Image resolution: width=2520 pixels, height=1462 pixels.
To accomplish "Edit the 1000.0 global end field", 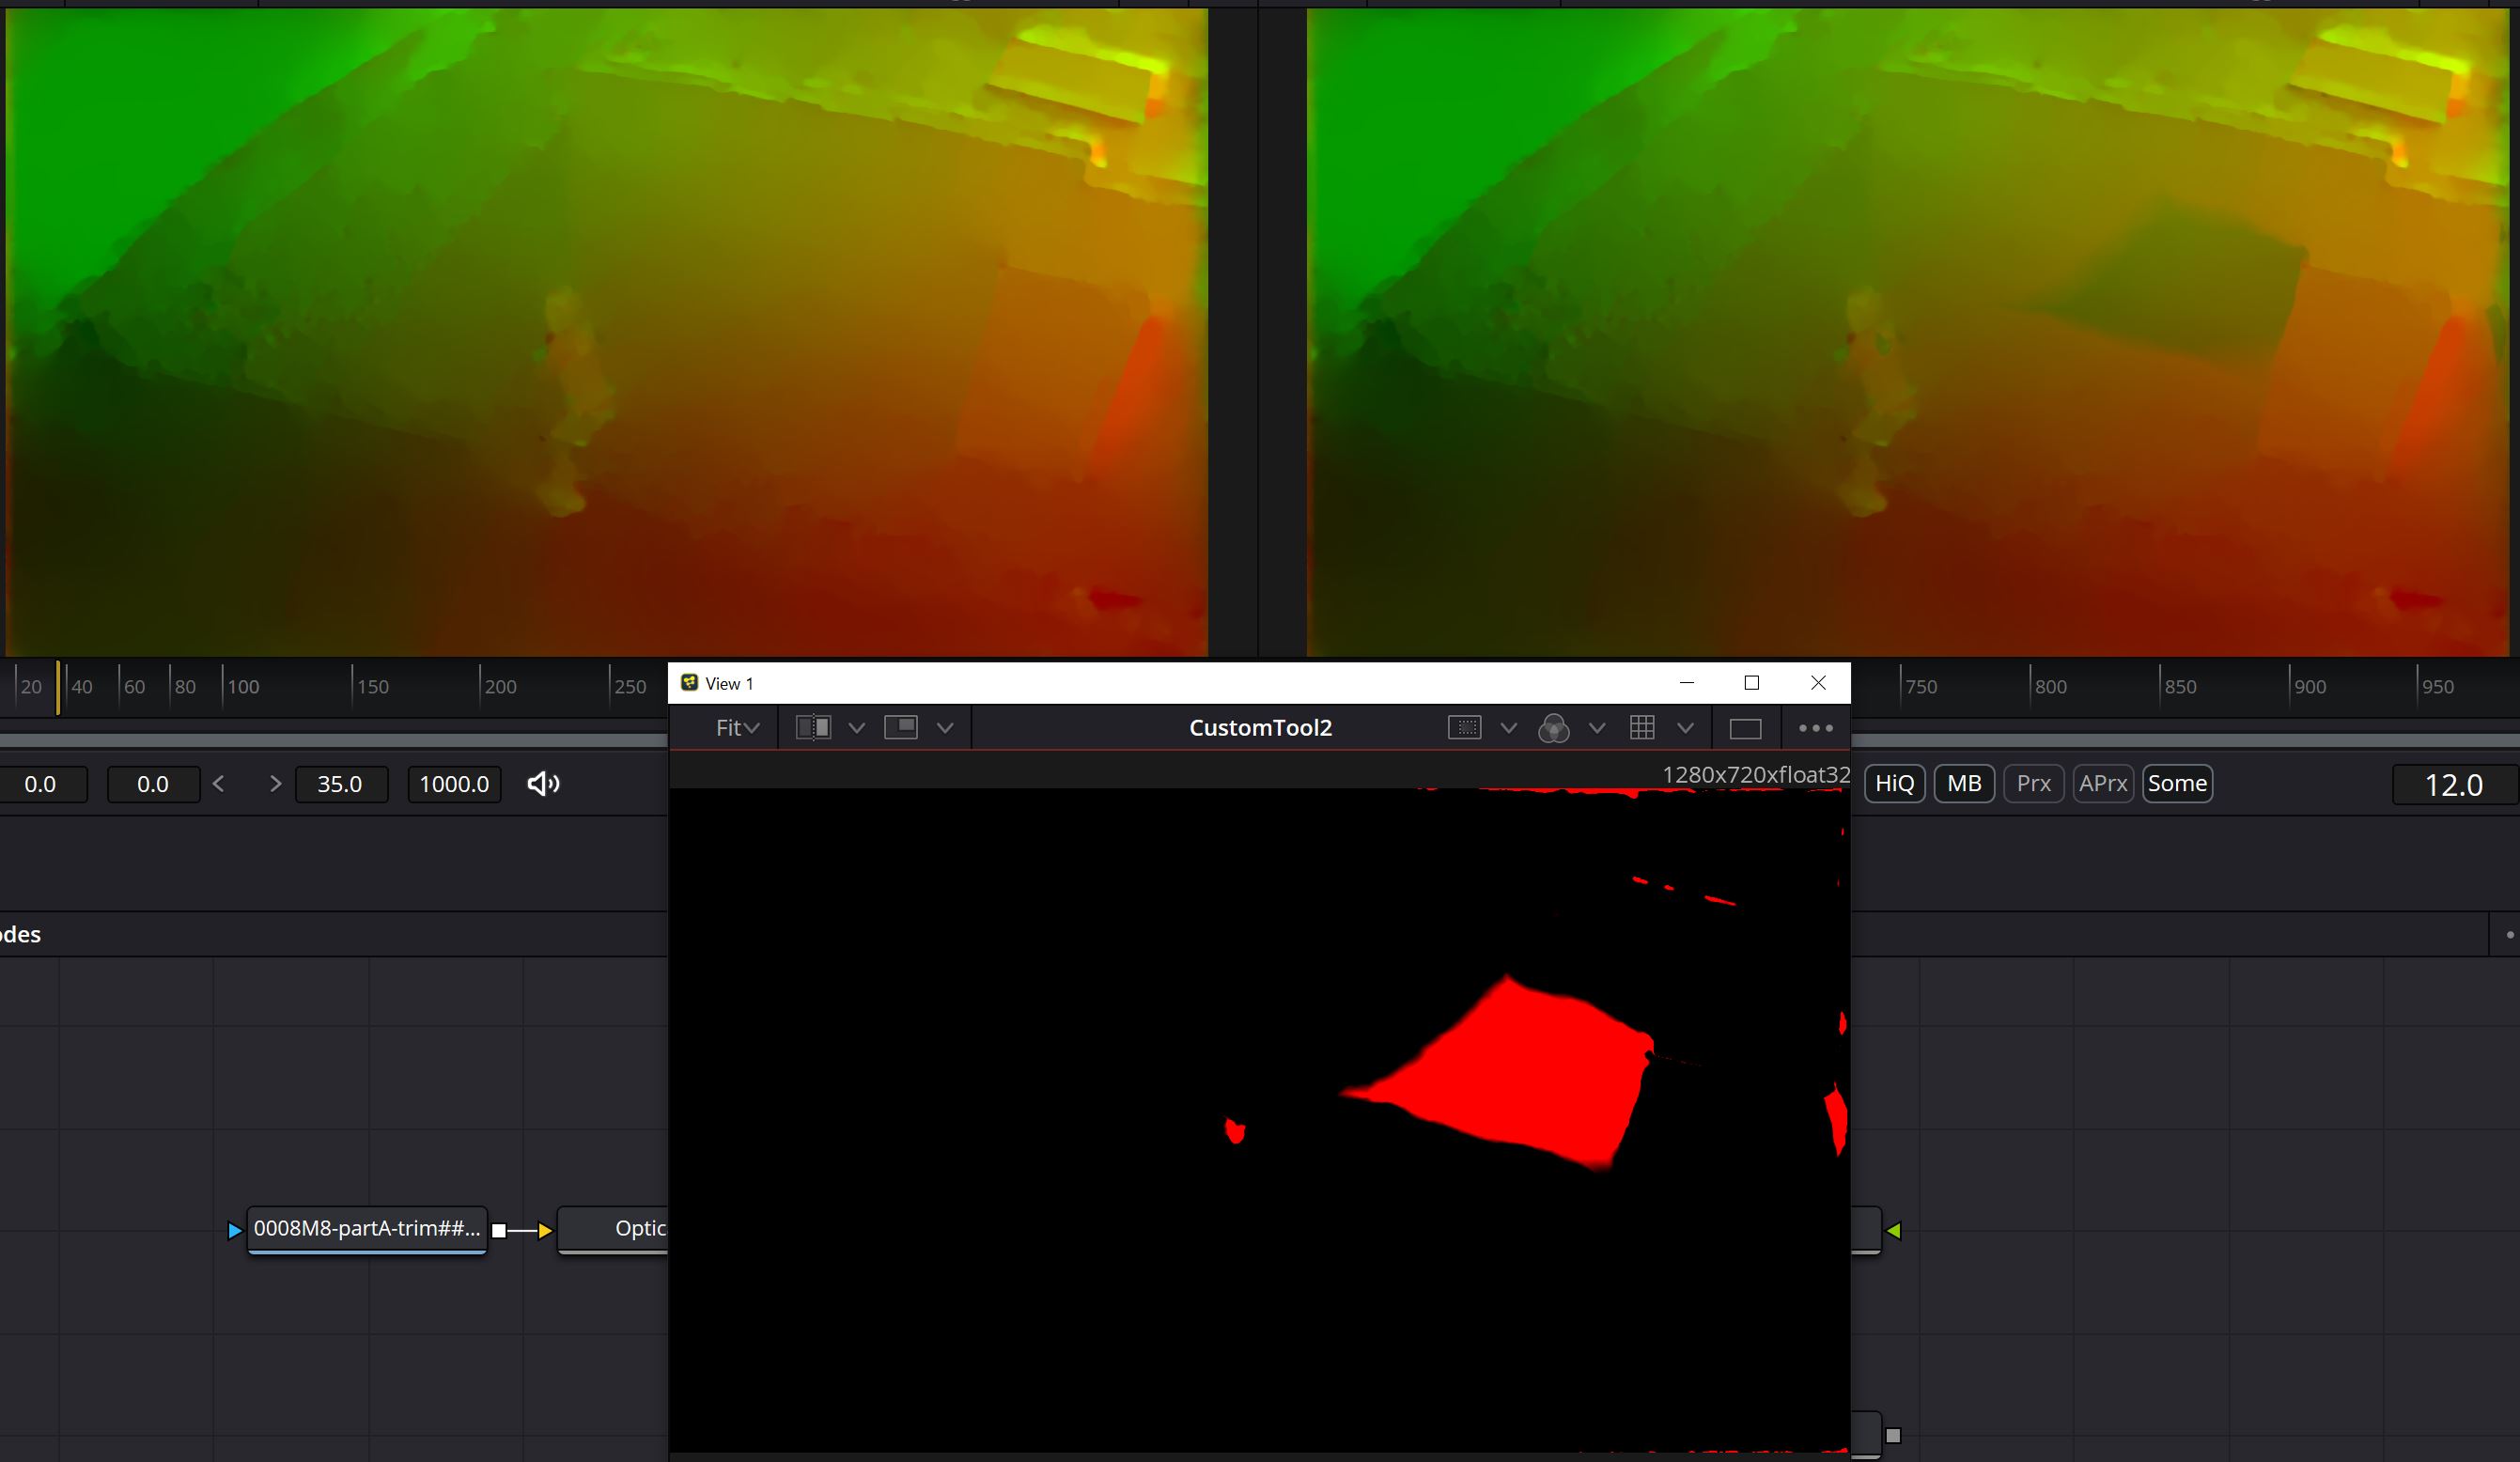I will pos(454,784).
